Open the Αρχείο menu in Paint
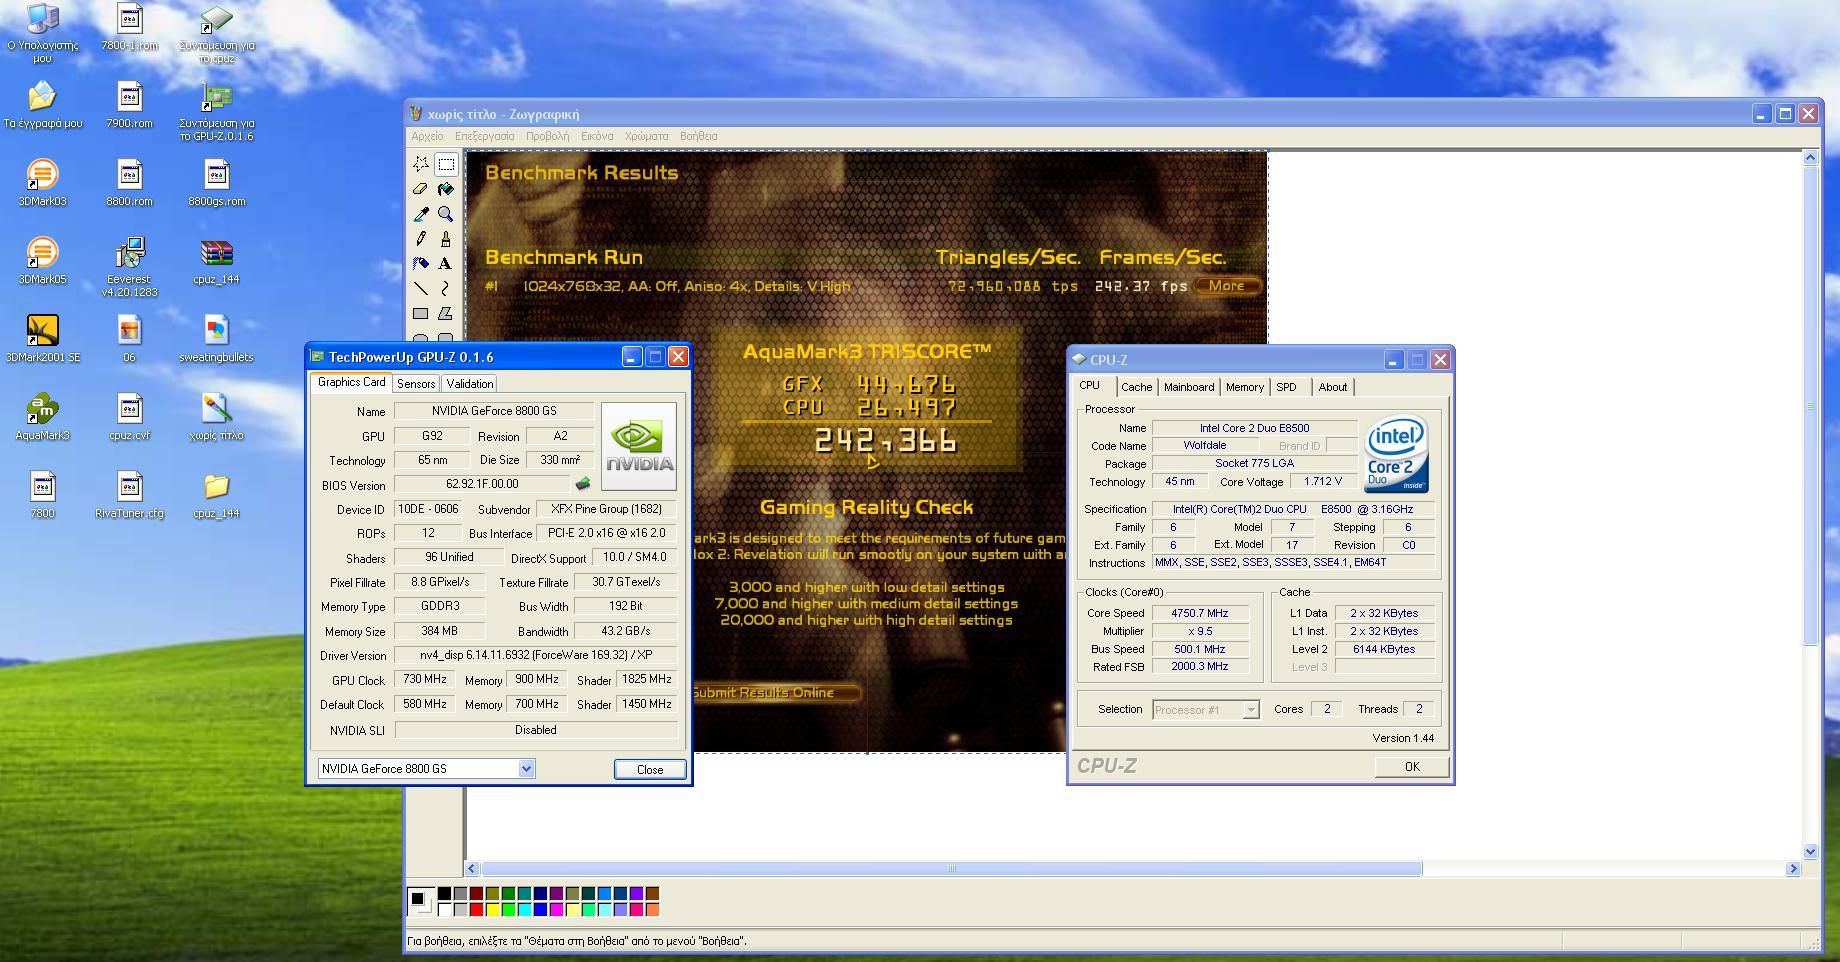Screen dimensions: 1840x962 [427, 136]
